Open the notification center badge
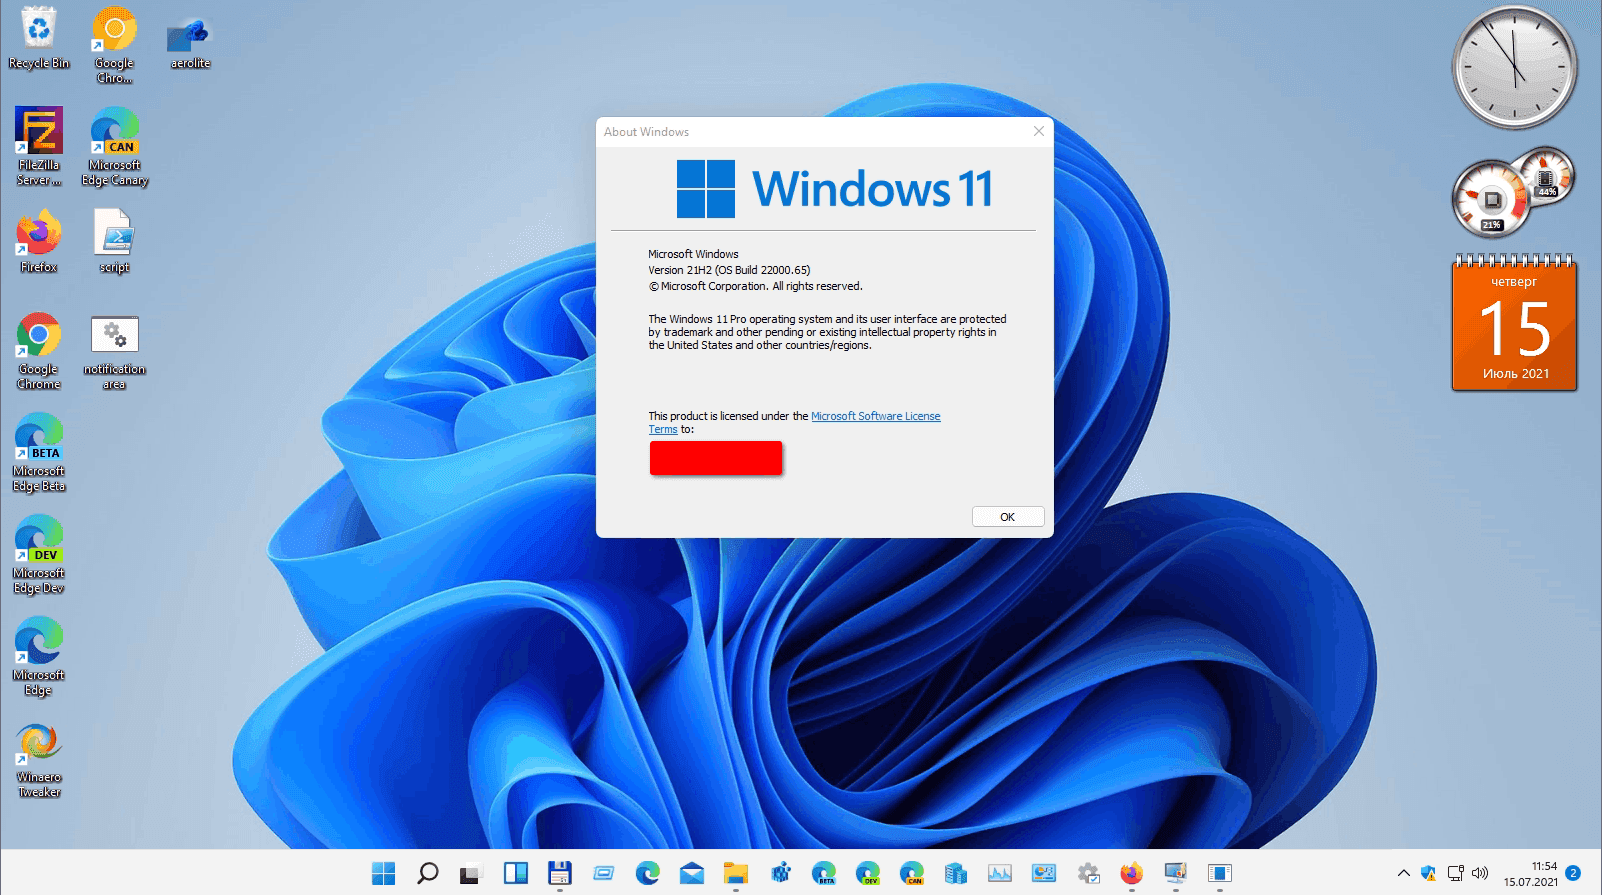Viewport: 1602px width, 895px height. click(x=1573, y=873)
